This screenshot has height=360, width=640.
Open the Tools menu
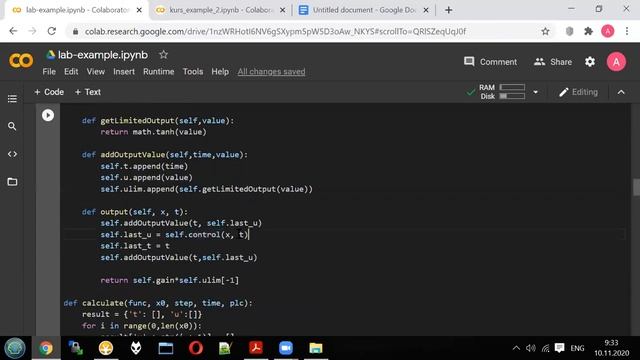[193, 72]
